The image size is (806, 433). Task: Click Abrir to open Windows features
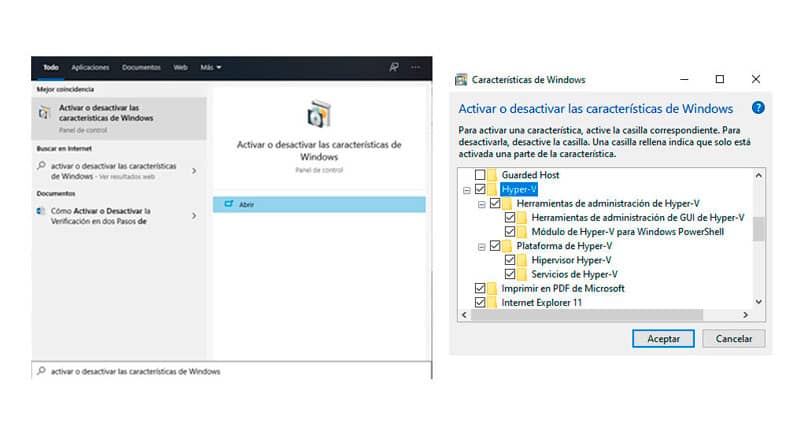[x=319, y=204]
